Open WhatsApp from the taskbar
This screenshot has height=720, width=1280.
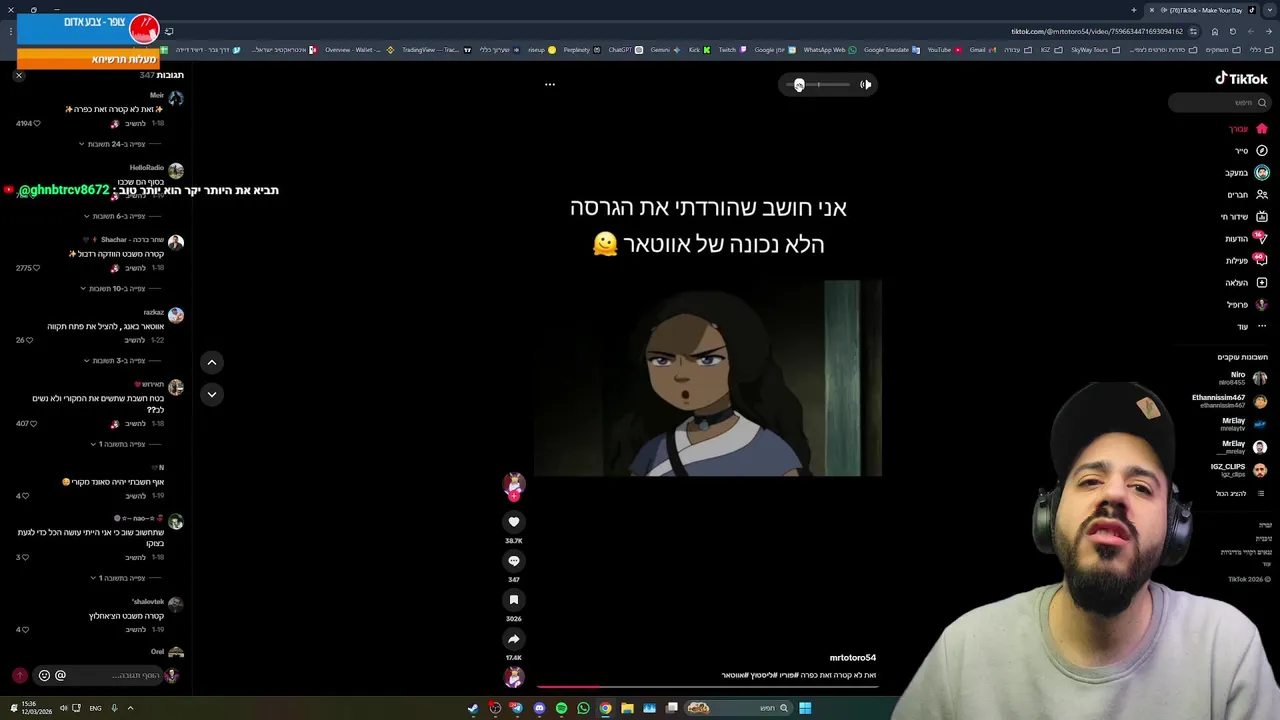coord(583,708)
